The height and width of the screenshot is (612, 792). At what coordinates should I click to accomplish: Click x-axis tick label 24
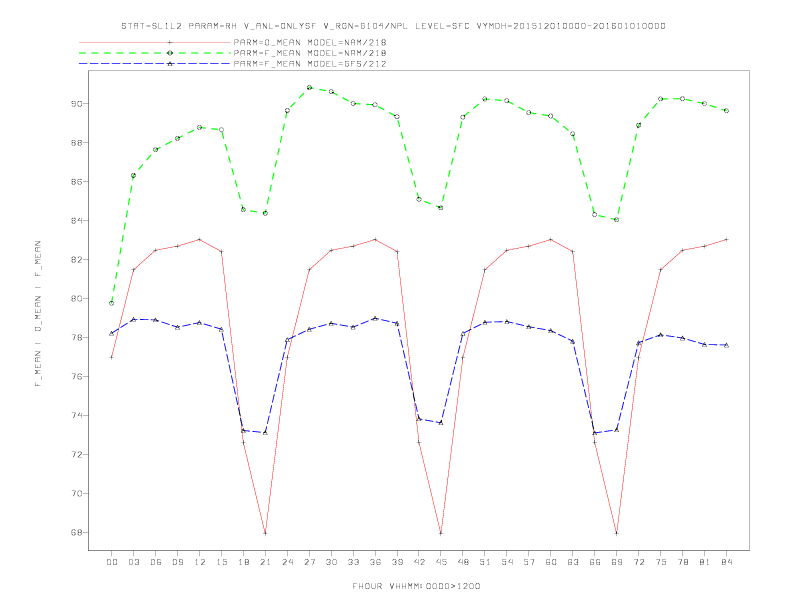(x=287, y=562)
